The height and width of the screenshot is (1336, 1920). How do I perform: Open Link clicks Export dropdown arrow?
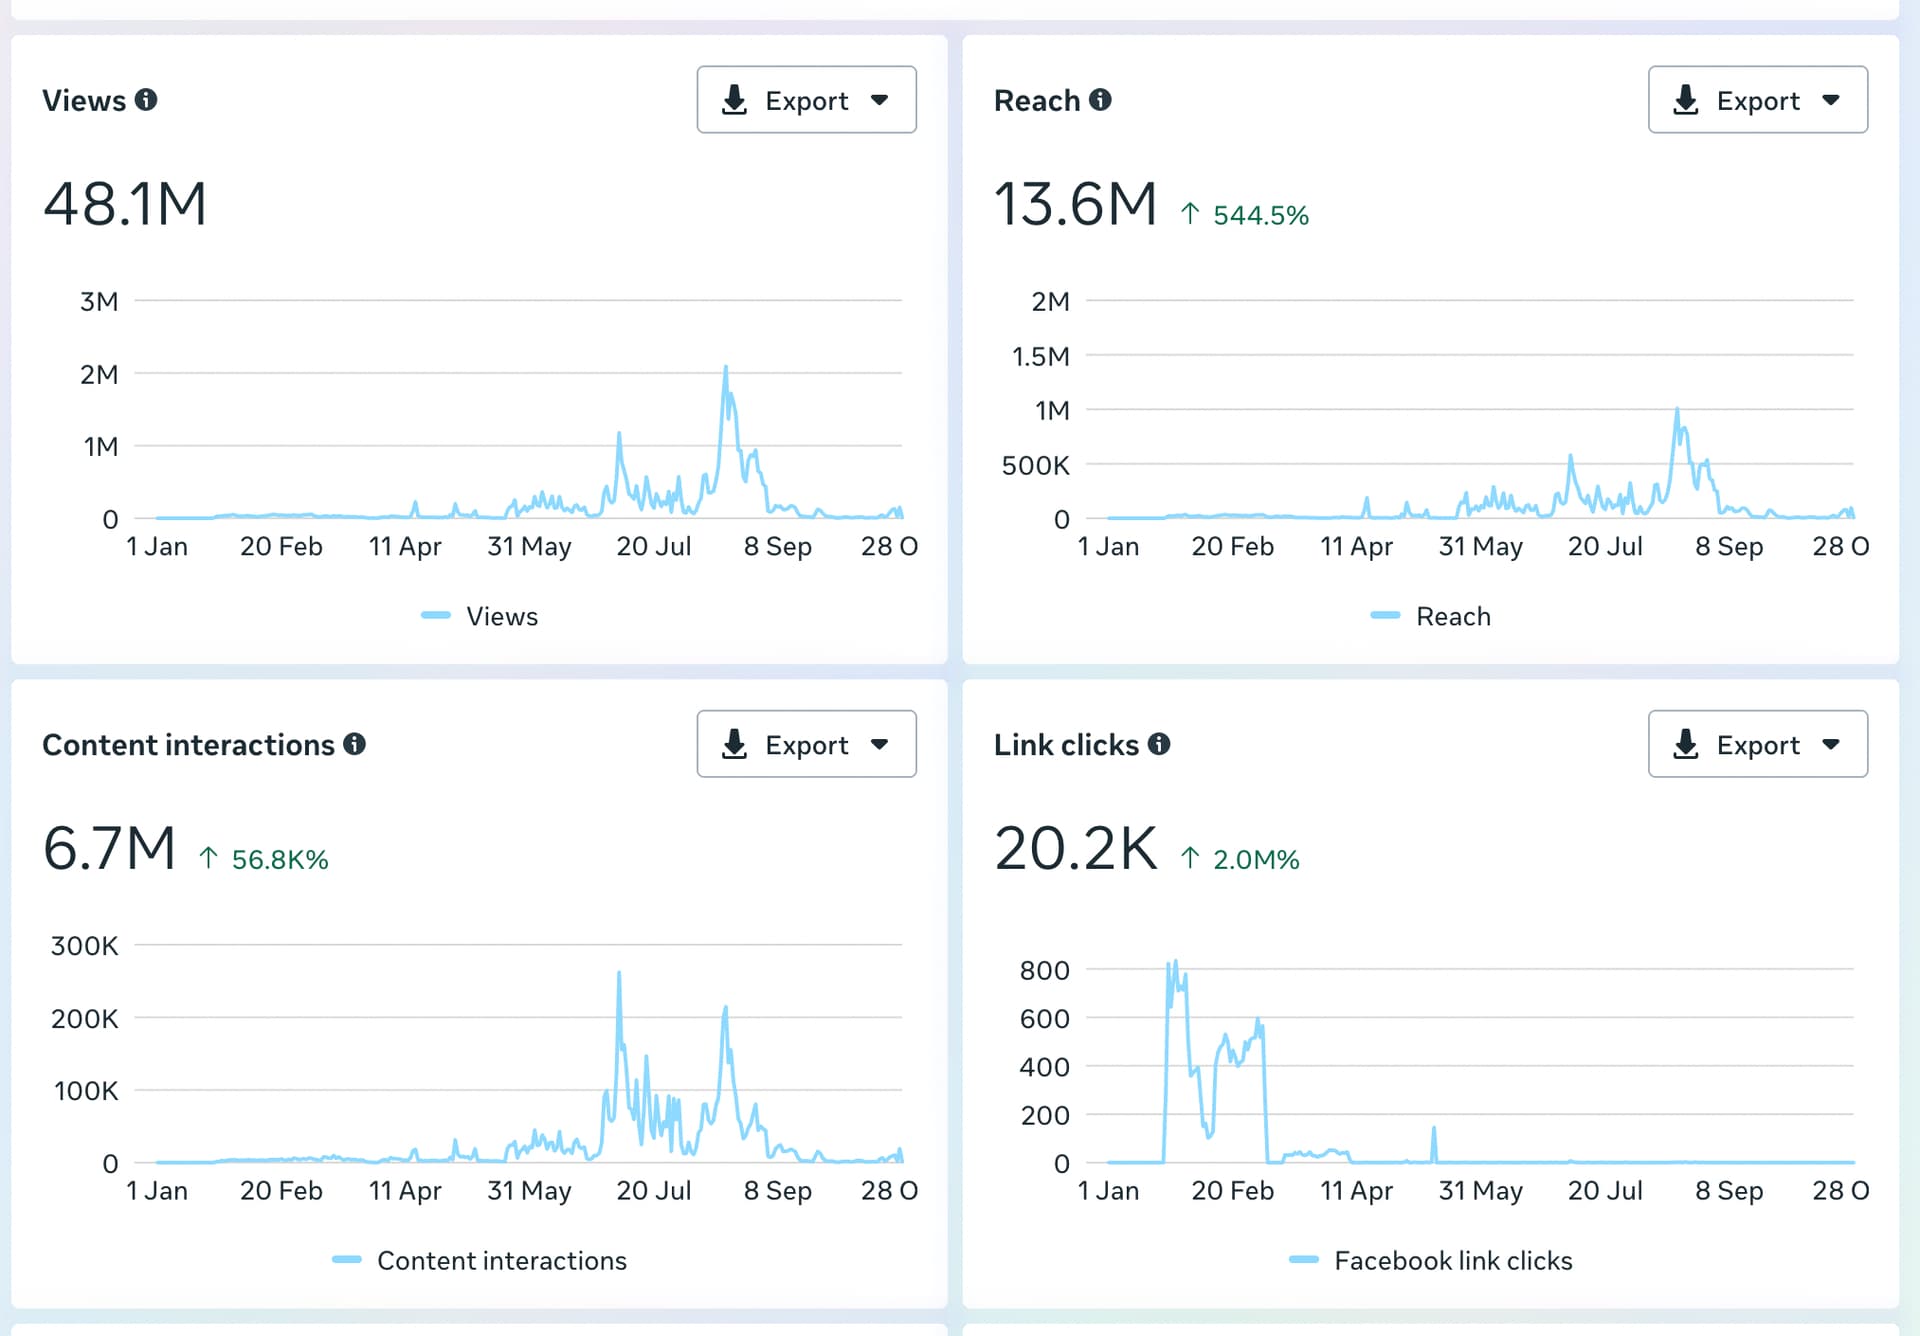1831,744
